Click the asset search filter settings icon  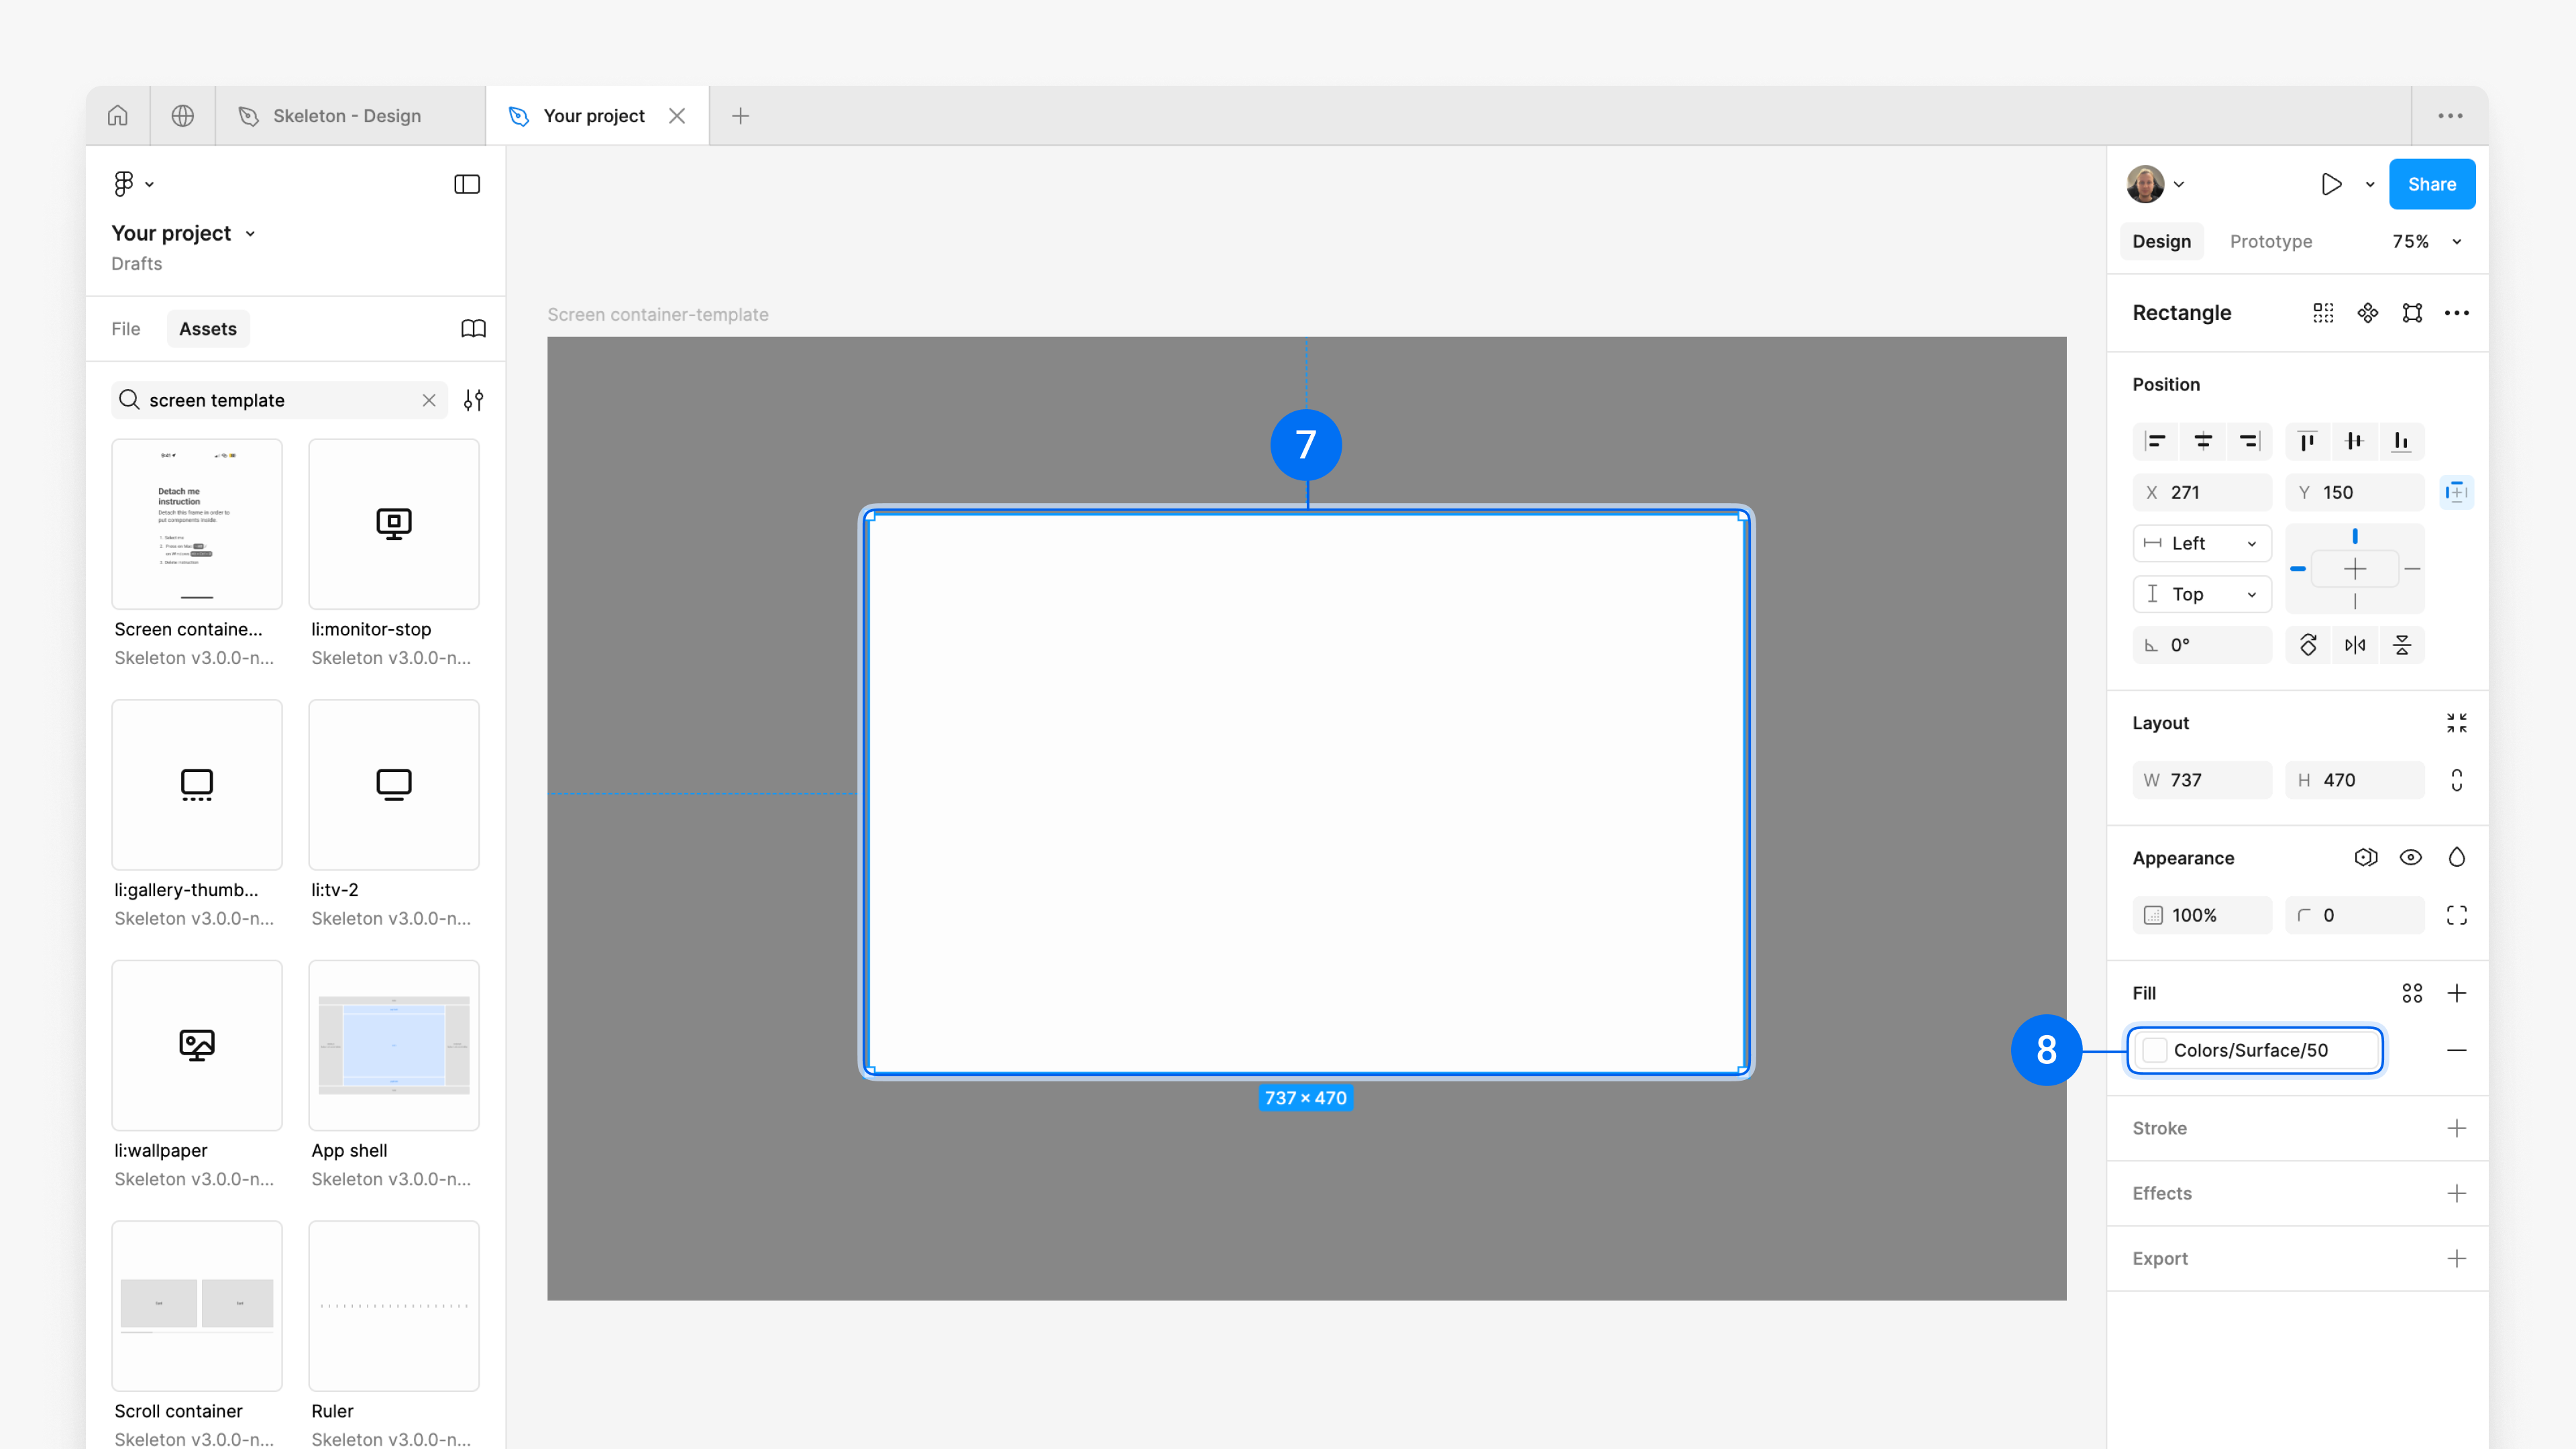pos(473,400)
